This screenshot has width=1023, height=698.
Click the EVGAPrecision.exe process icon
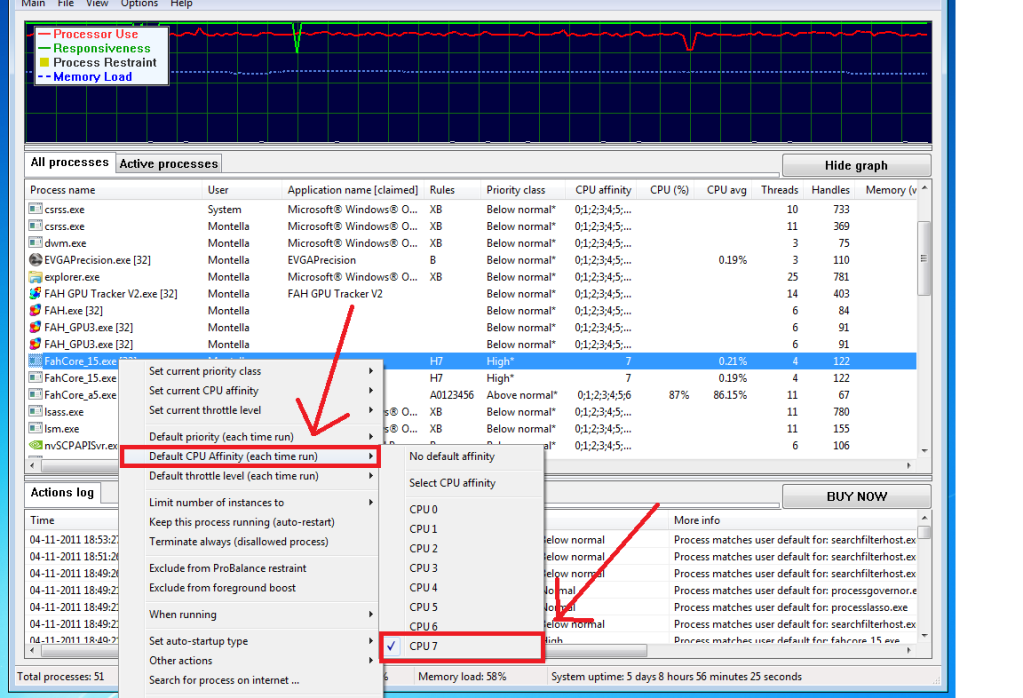[x=36, y=260]
